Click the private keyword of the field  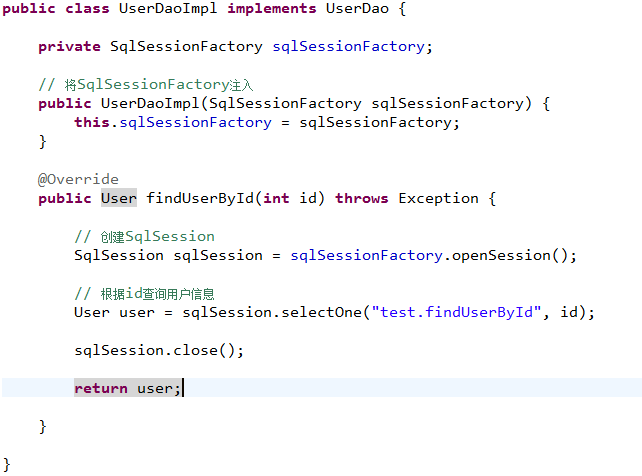pyautogui.click(x=69, y=47)
